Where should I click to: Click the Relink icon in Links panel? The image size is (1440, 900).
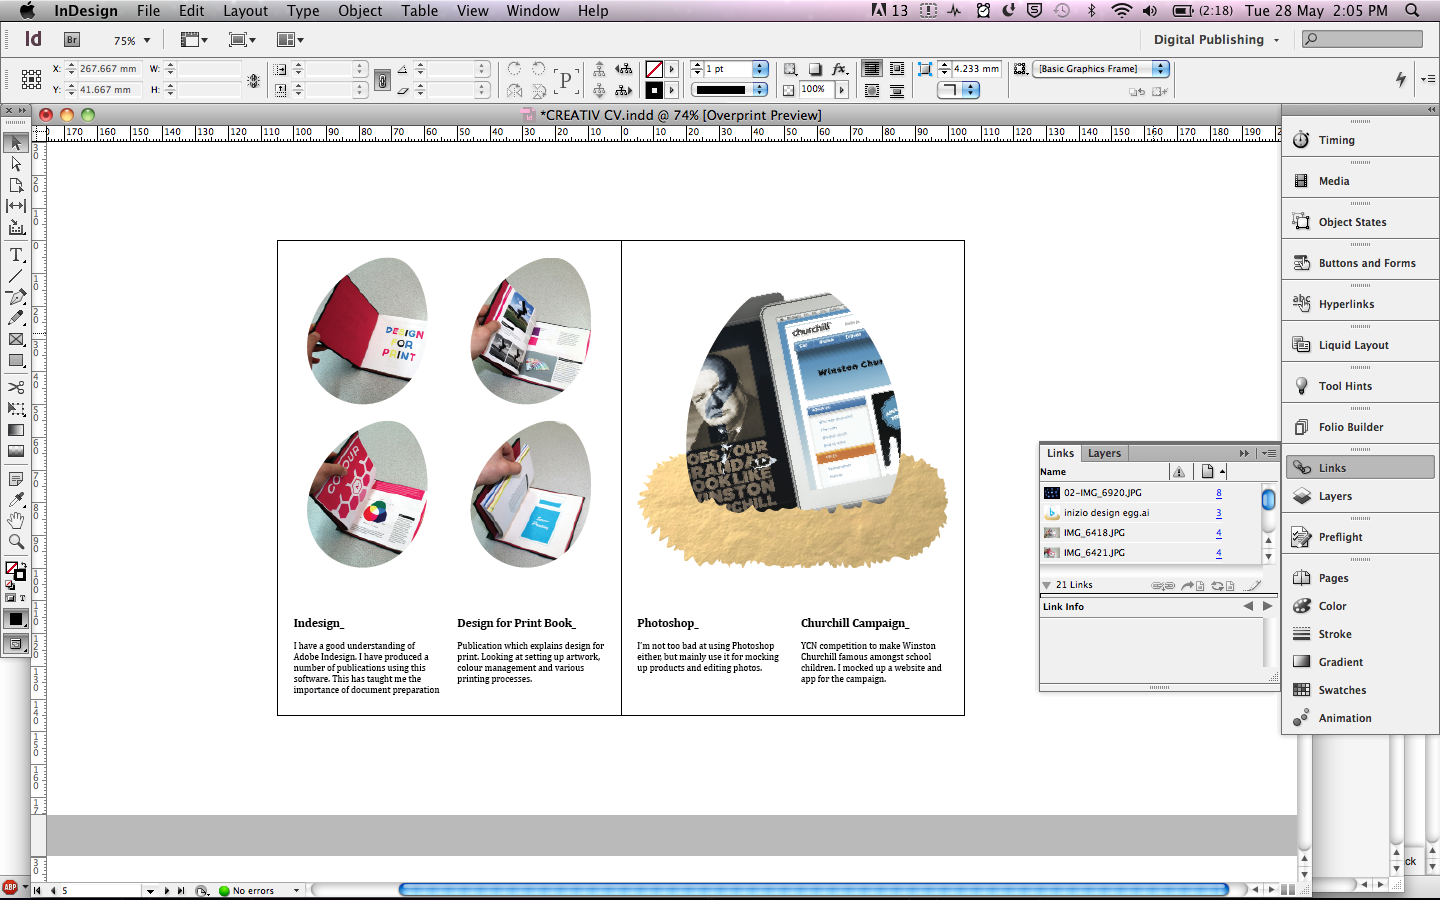1163,586
